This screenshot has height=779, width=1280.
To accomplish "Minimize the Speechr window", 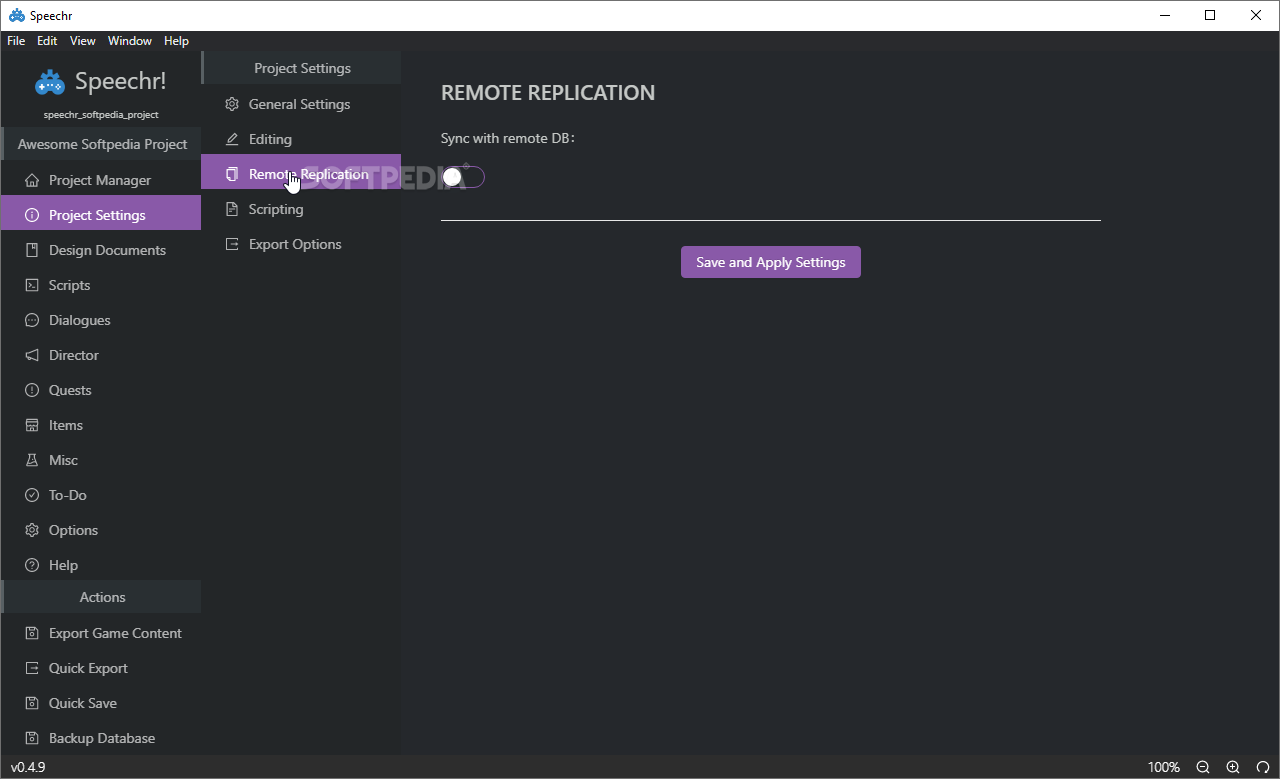I will (x=1165, y=15).
